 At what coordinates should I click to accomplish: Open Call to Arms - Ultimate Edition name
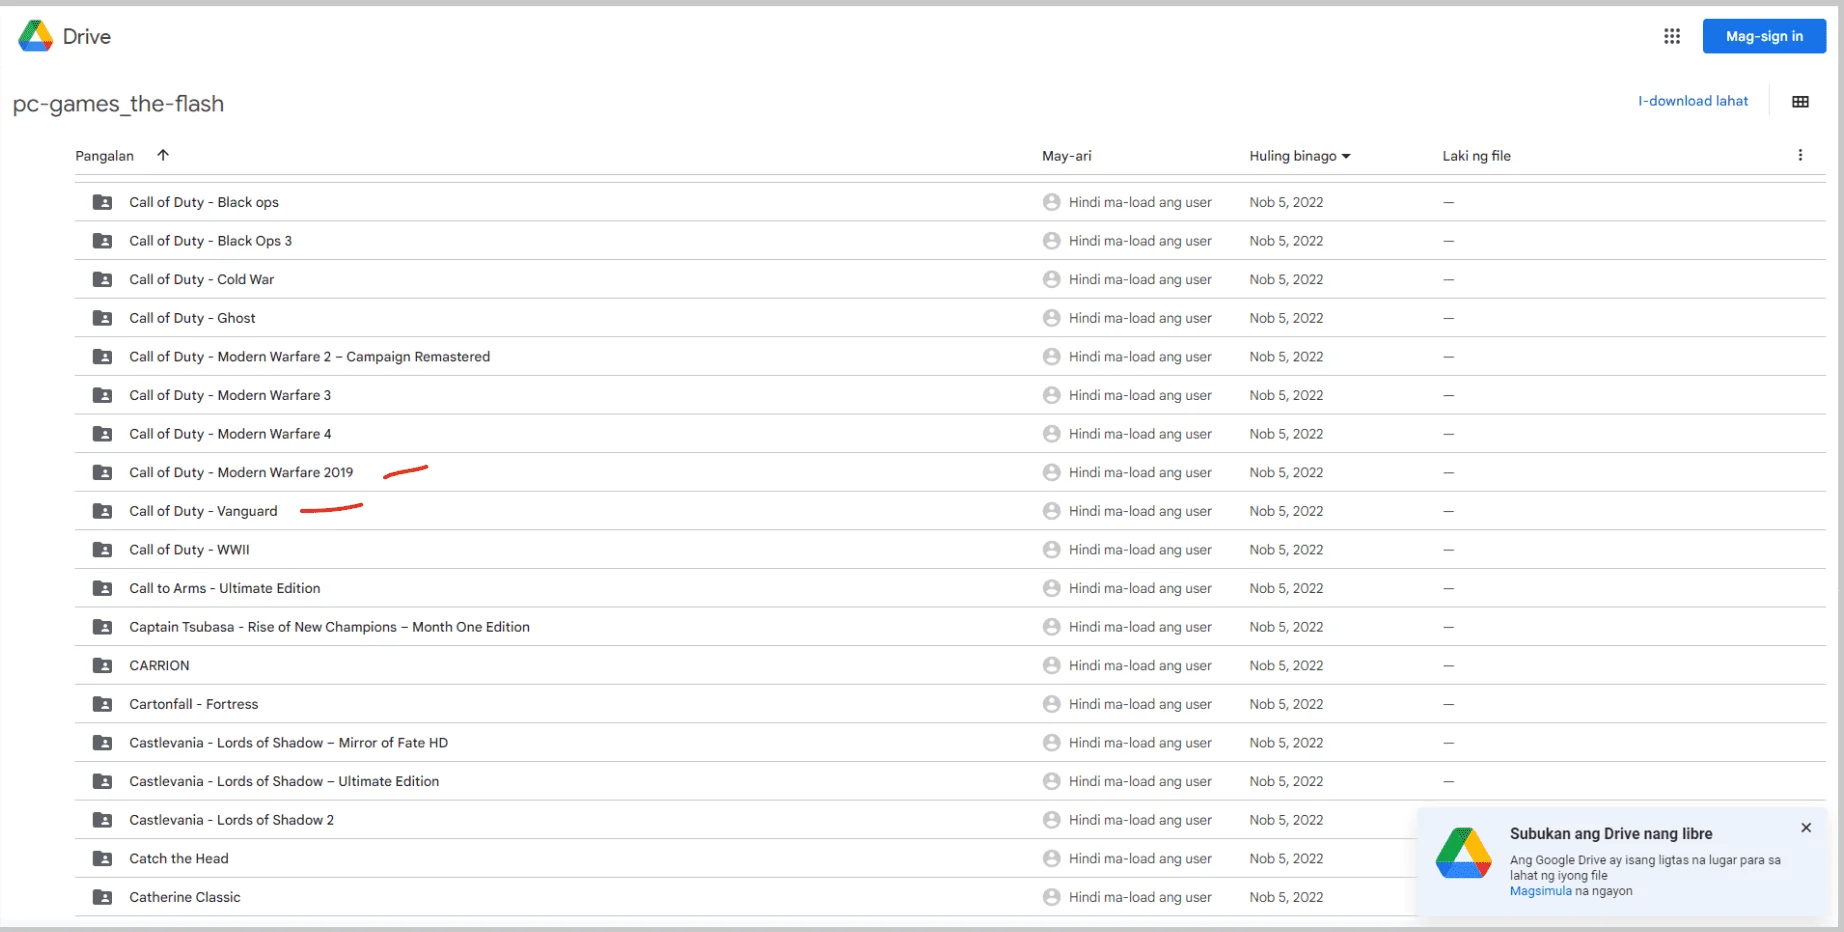pos(225,588)
